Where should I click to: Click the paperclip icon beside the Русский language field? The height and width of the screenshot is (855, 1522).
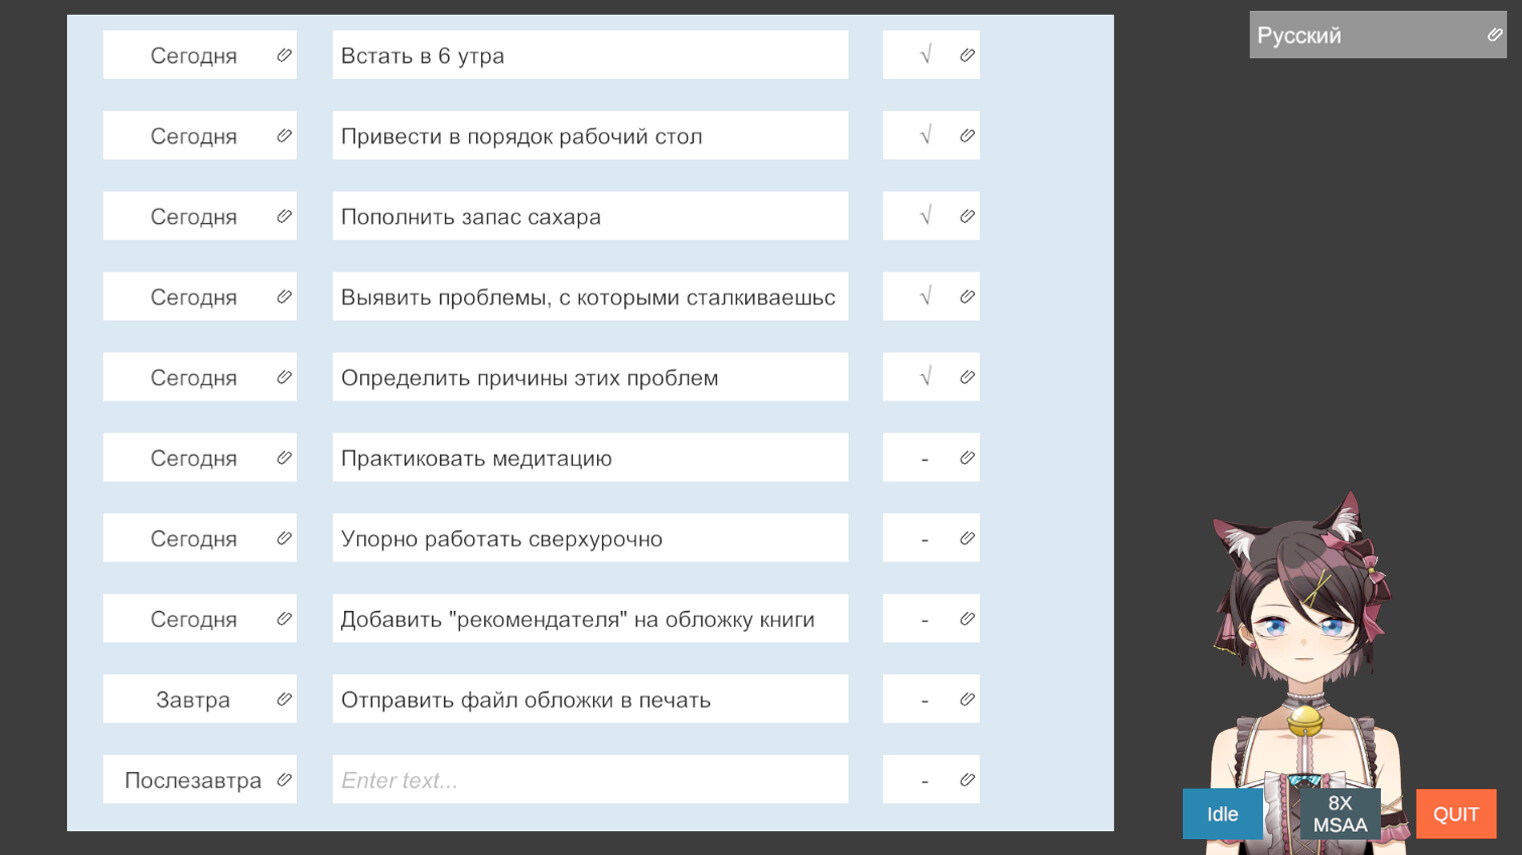(1494, 35)
